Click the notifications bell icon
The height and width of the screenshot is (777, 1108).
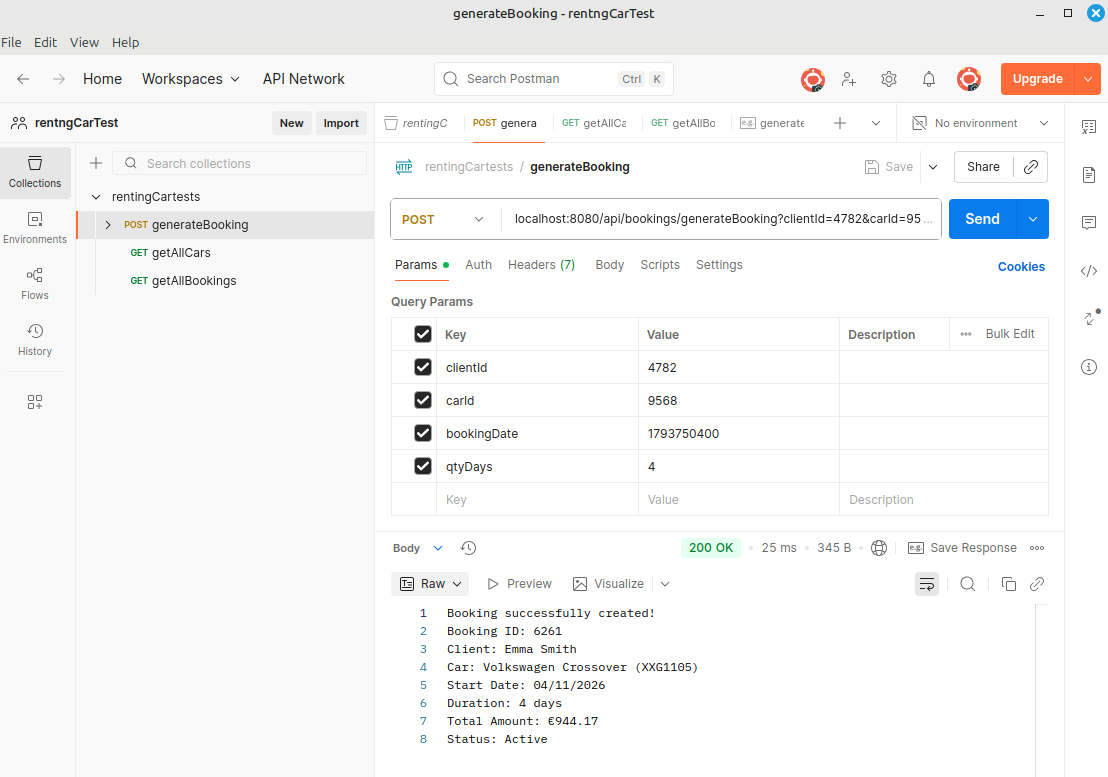click(929, 79)
